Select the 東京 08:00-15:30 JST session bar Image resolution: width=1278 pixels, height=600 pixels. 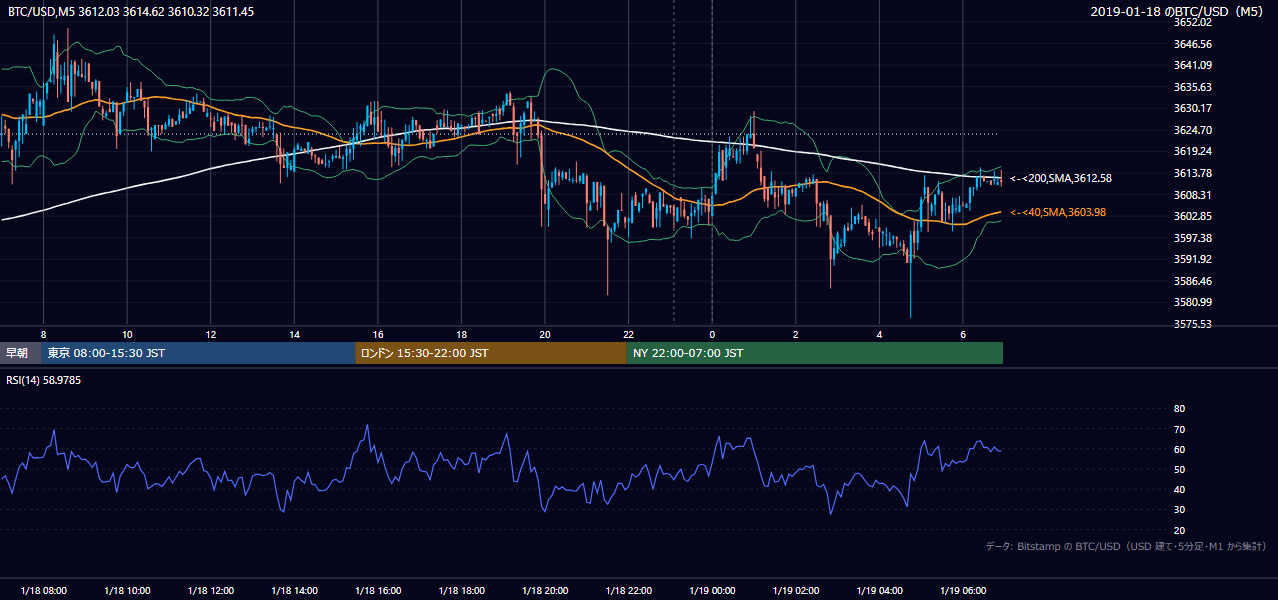coord(198,353)
